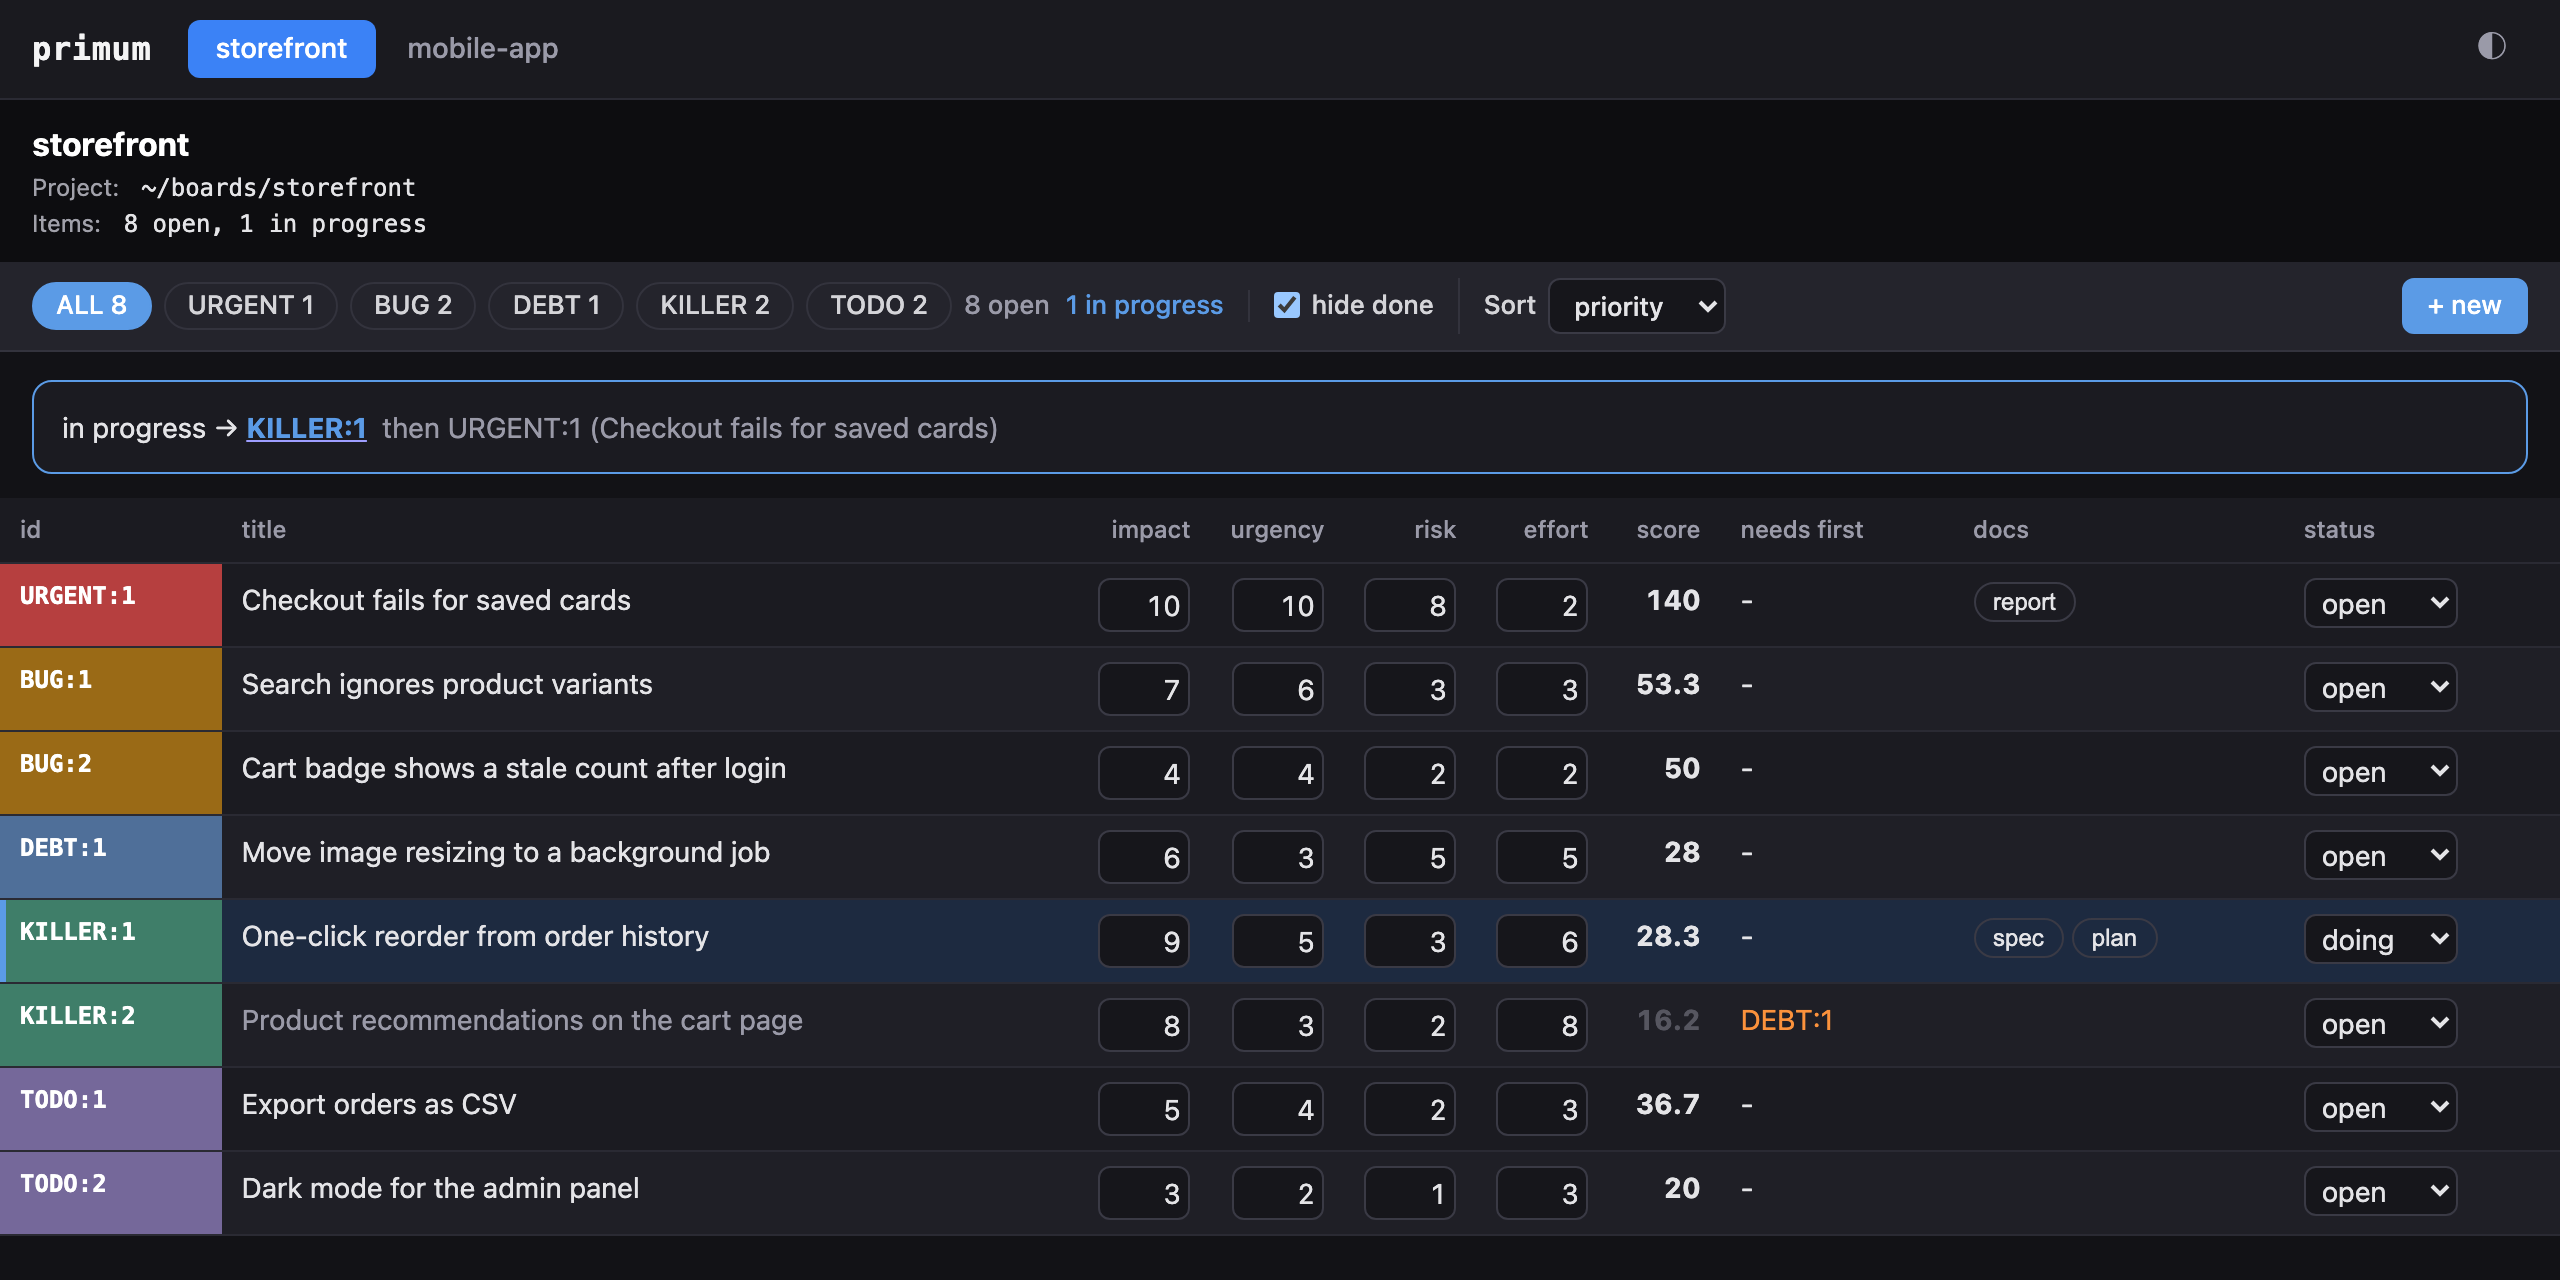This screenshot has height=1280, width=2560.
Task: Click the score column header
Action: point(1668,530)
